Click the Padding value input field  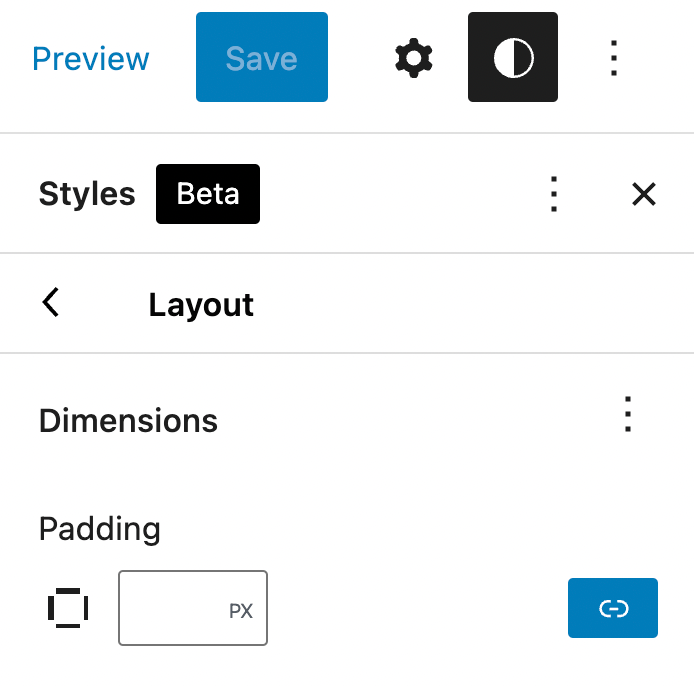pos(172,608)
